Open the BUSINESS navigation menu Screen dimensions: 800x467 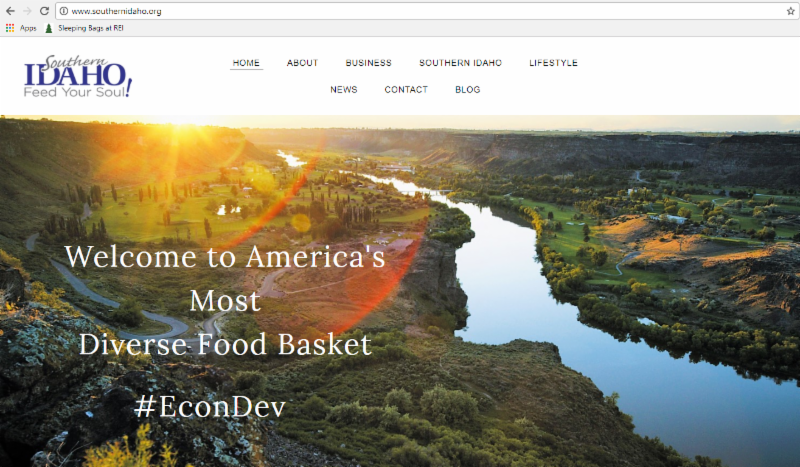click(368, 63)
